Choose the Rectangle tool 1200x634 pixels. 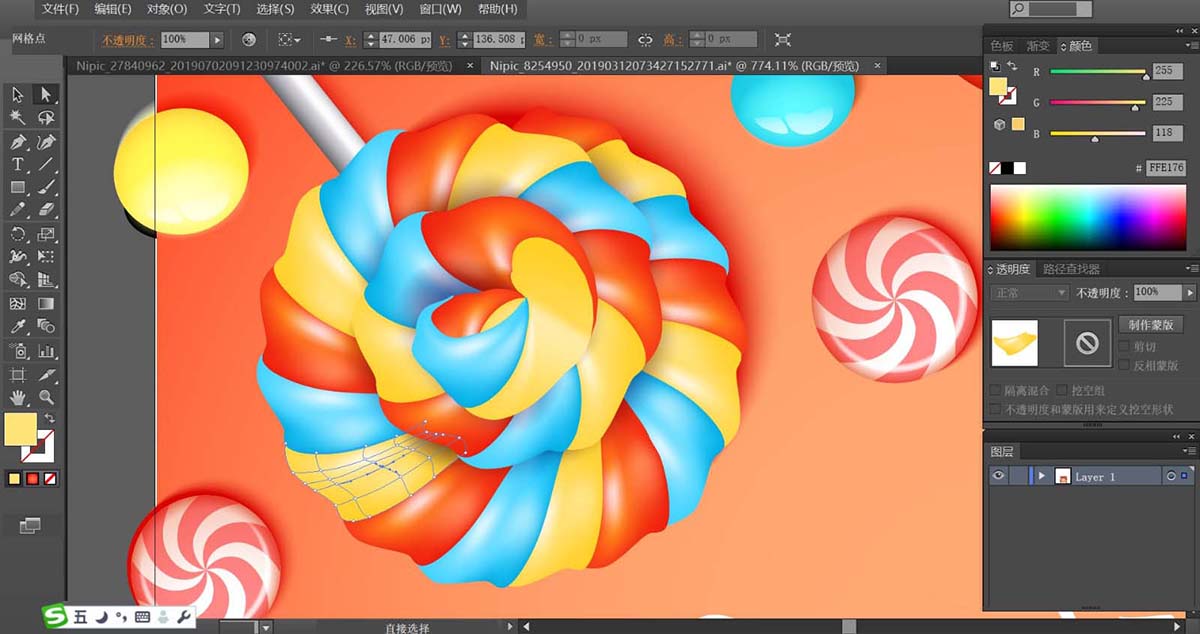click(18, 187)
